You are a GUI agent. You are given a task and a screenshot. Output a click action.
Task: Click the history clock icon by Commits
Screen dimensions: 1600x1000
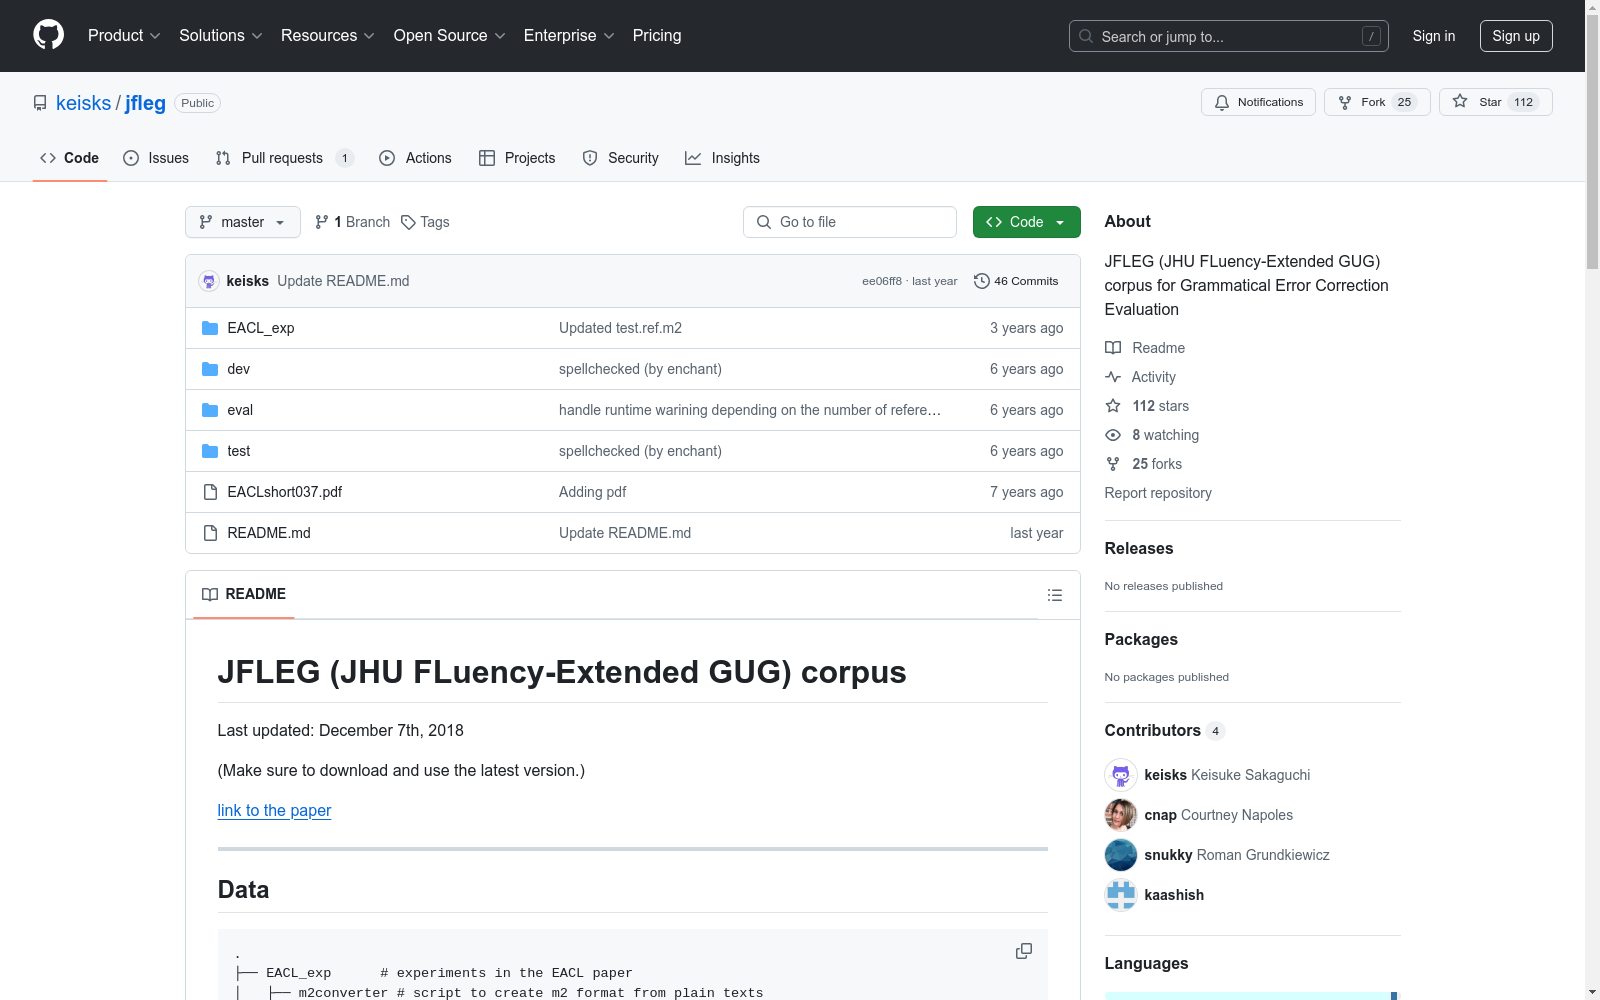[982, 281]
